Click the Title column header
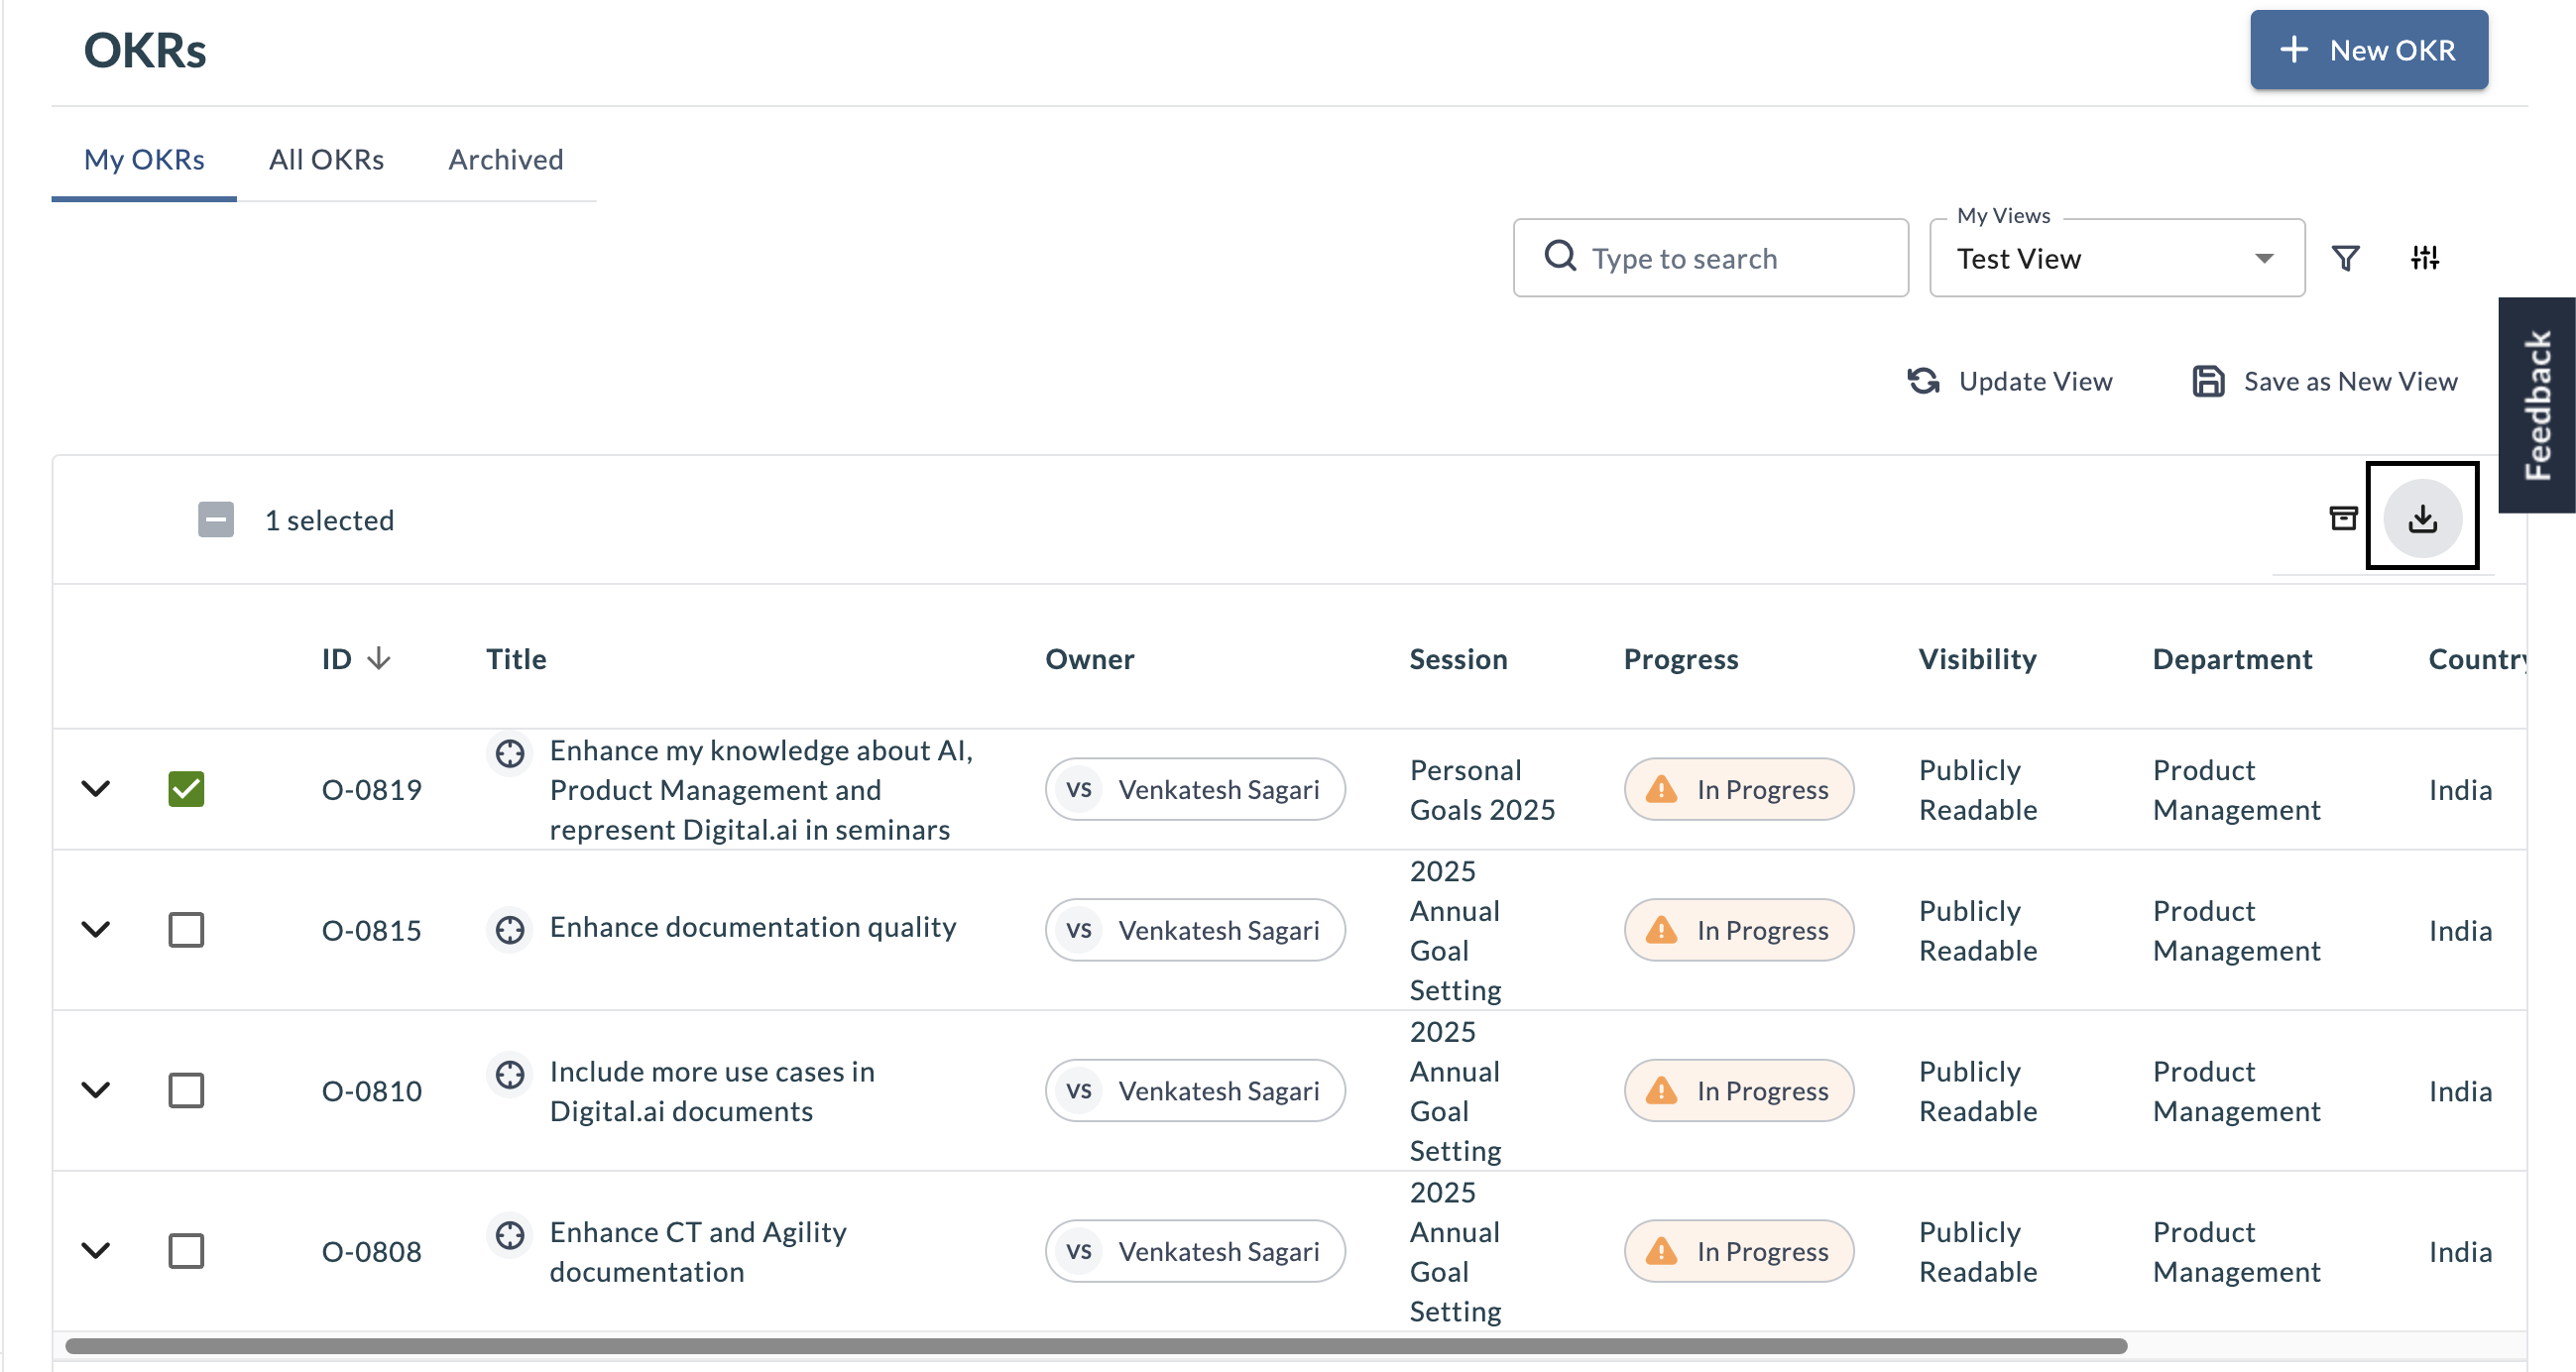2576x1372 pixels. click(x=516, y=660)
